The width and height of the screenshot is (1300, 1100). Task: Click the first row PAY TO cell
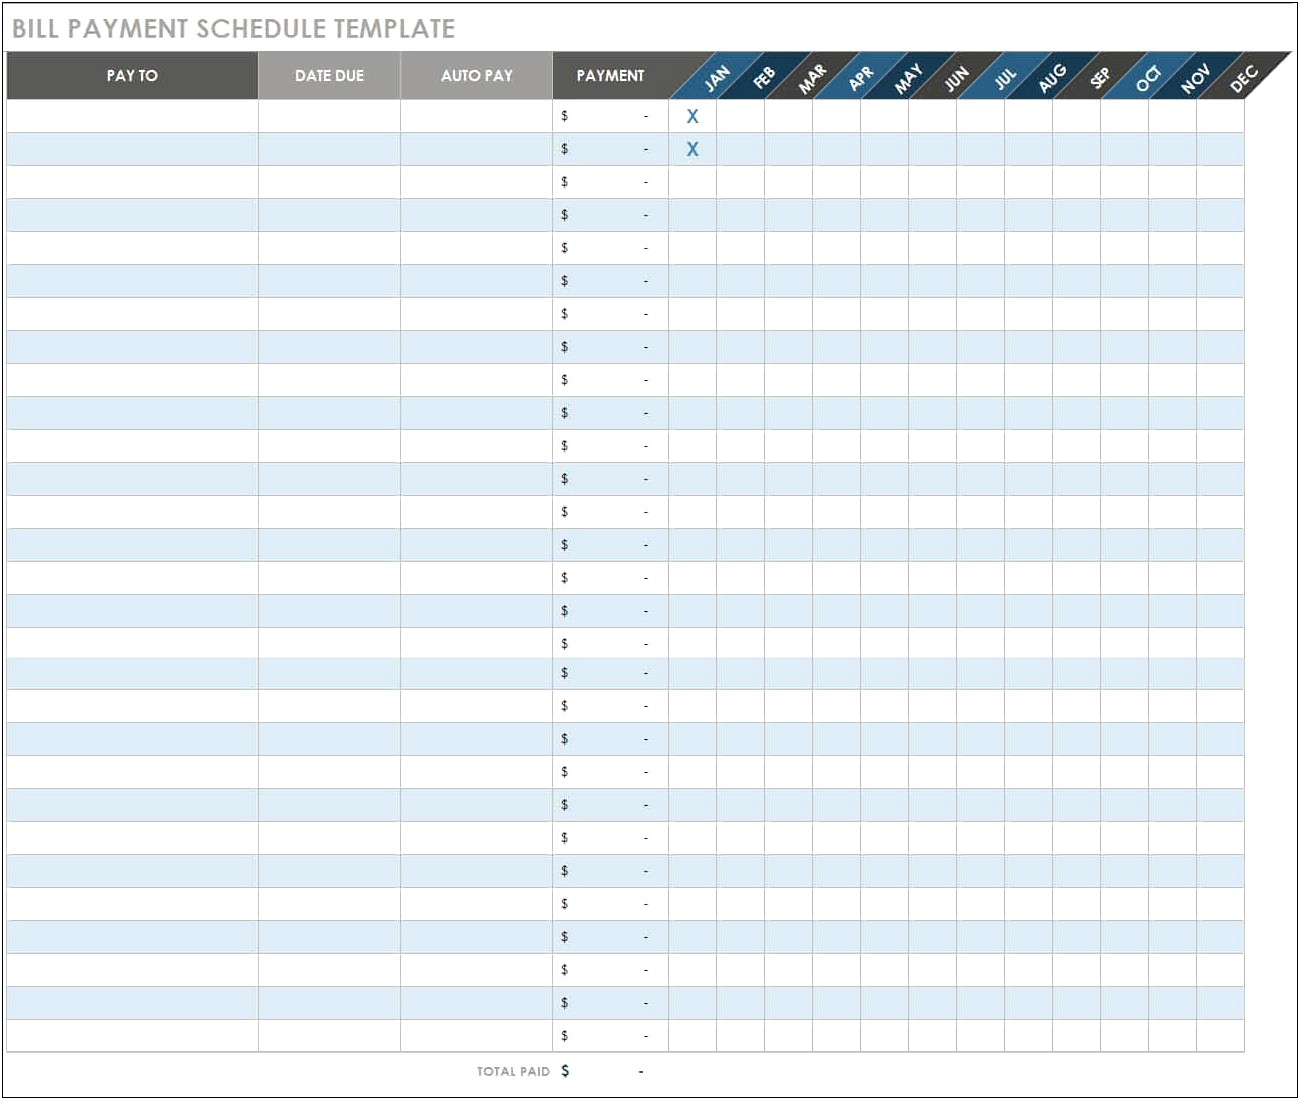point(132,116)
